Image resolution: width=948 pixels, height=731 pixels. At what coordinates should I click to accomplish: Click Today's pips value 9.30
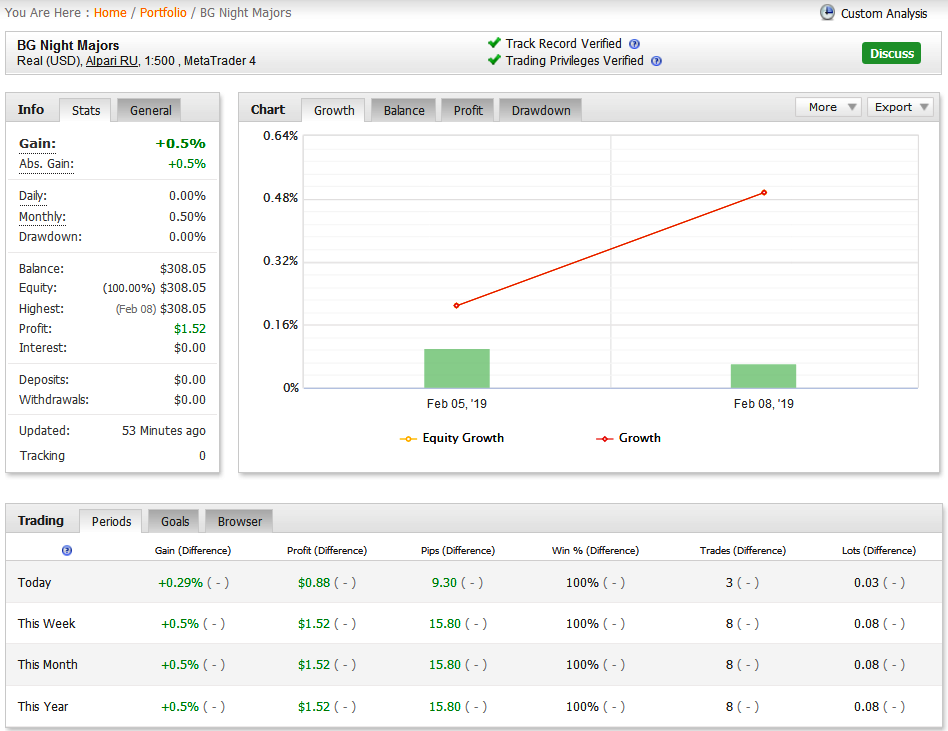pyautogui.click(x=444, y=583)
